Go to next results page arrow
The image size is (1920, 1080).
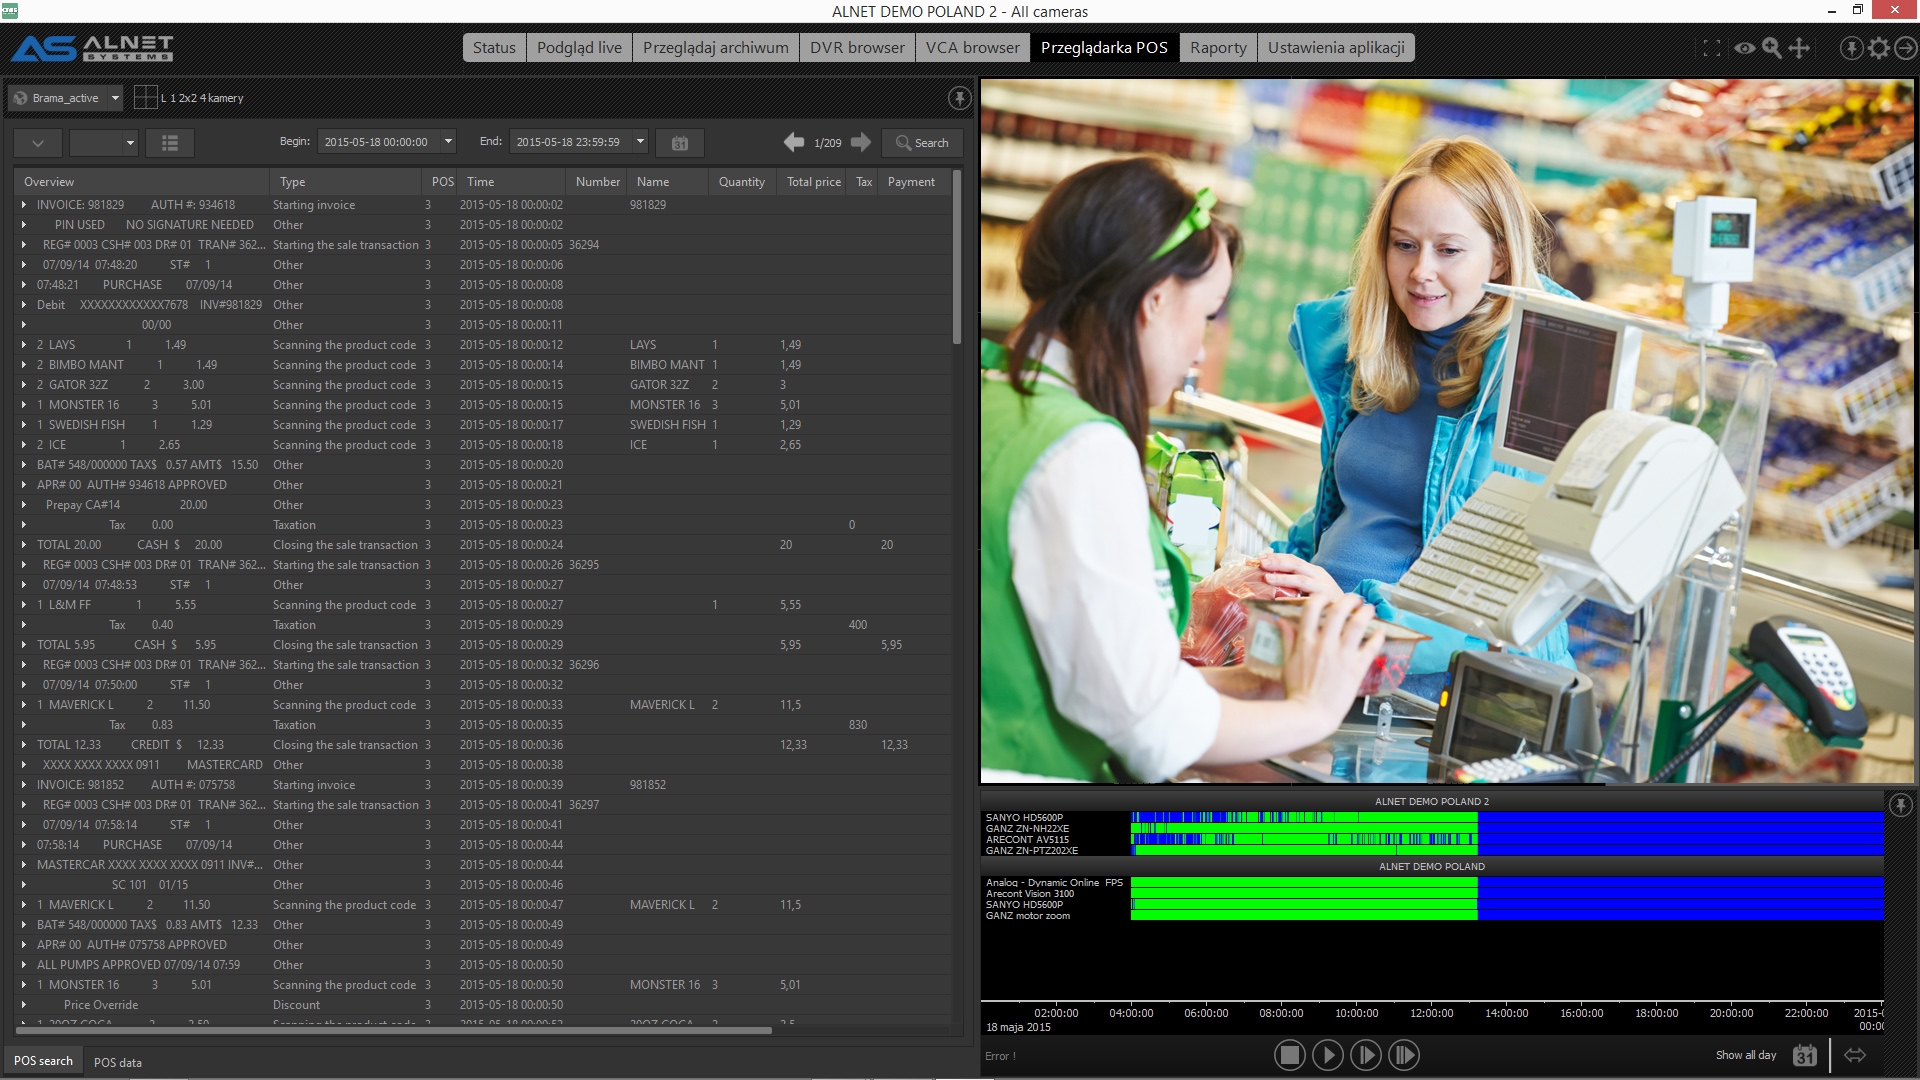tap(861, 142)
